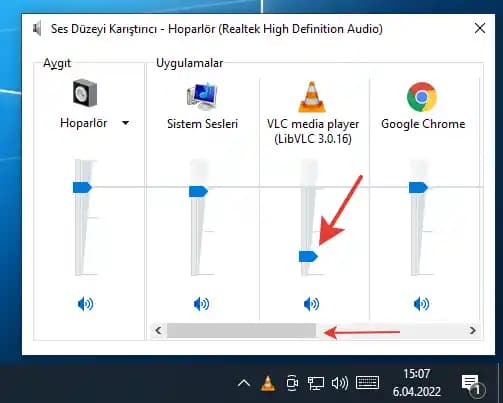Screen dimensions: 503x403
Task: Click the Hoparlör speaker device icon
Action: 85,93
